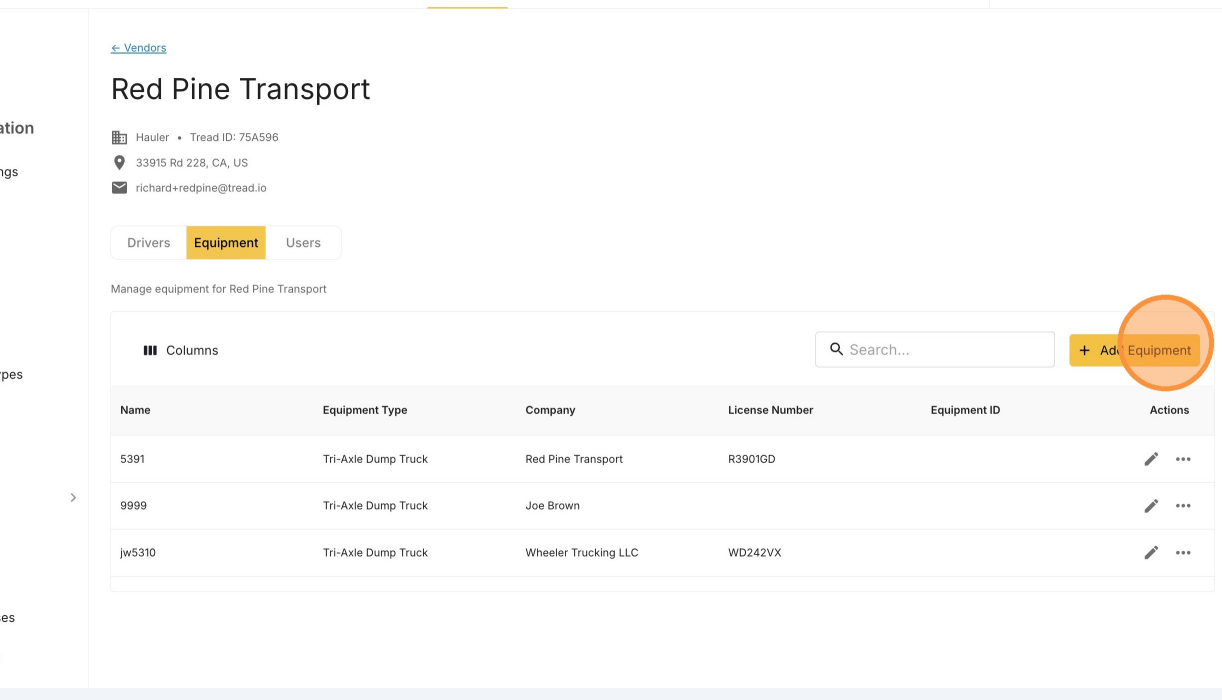Click the Add Equipment button

pos(1134,350)
